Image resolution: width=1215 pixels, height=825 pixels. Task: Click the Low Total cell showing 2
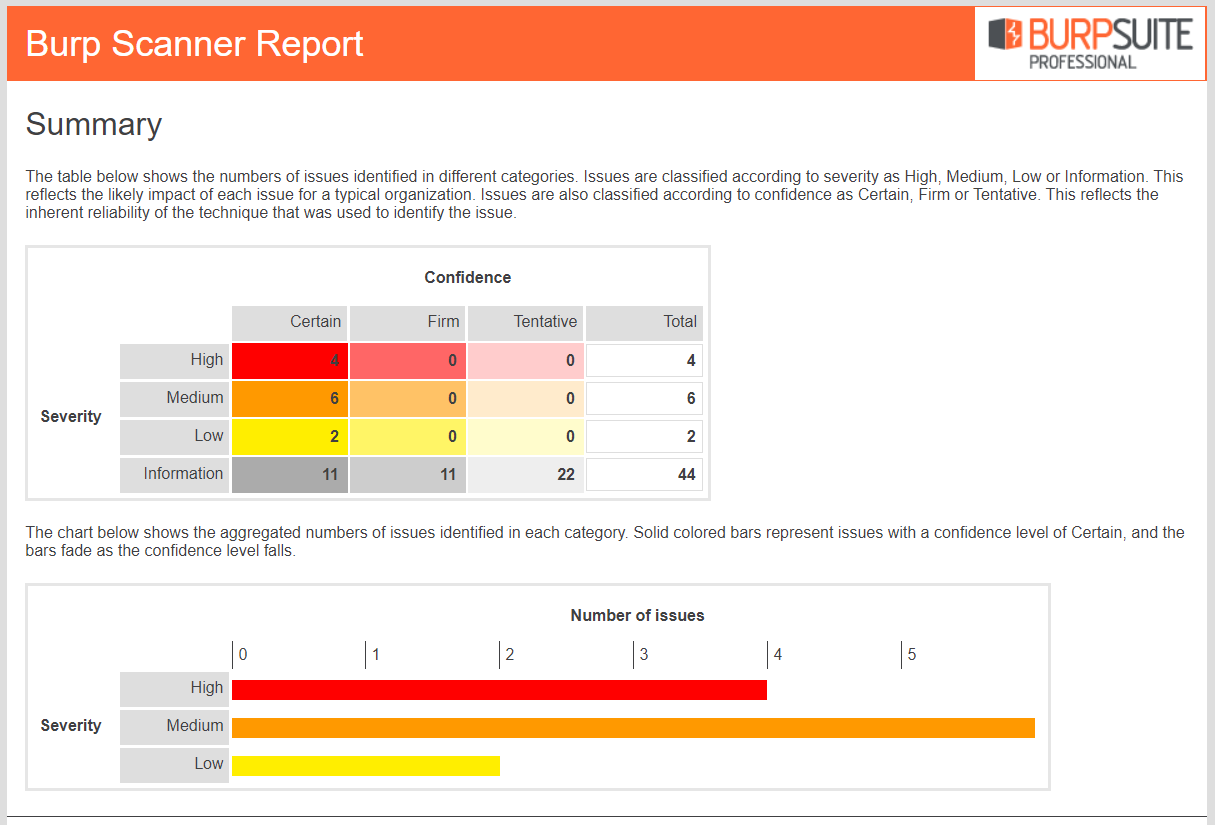click(x=644, y=437)
